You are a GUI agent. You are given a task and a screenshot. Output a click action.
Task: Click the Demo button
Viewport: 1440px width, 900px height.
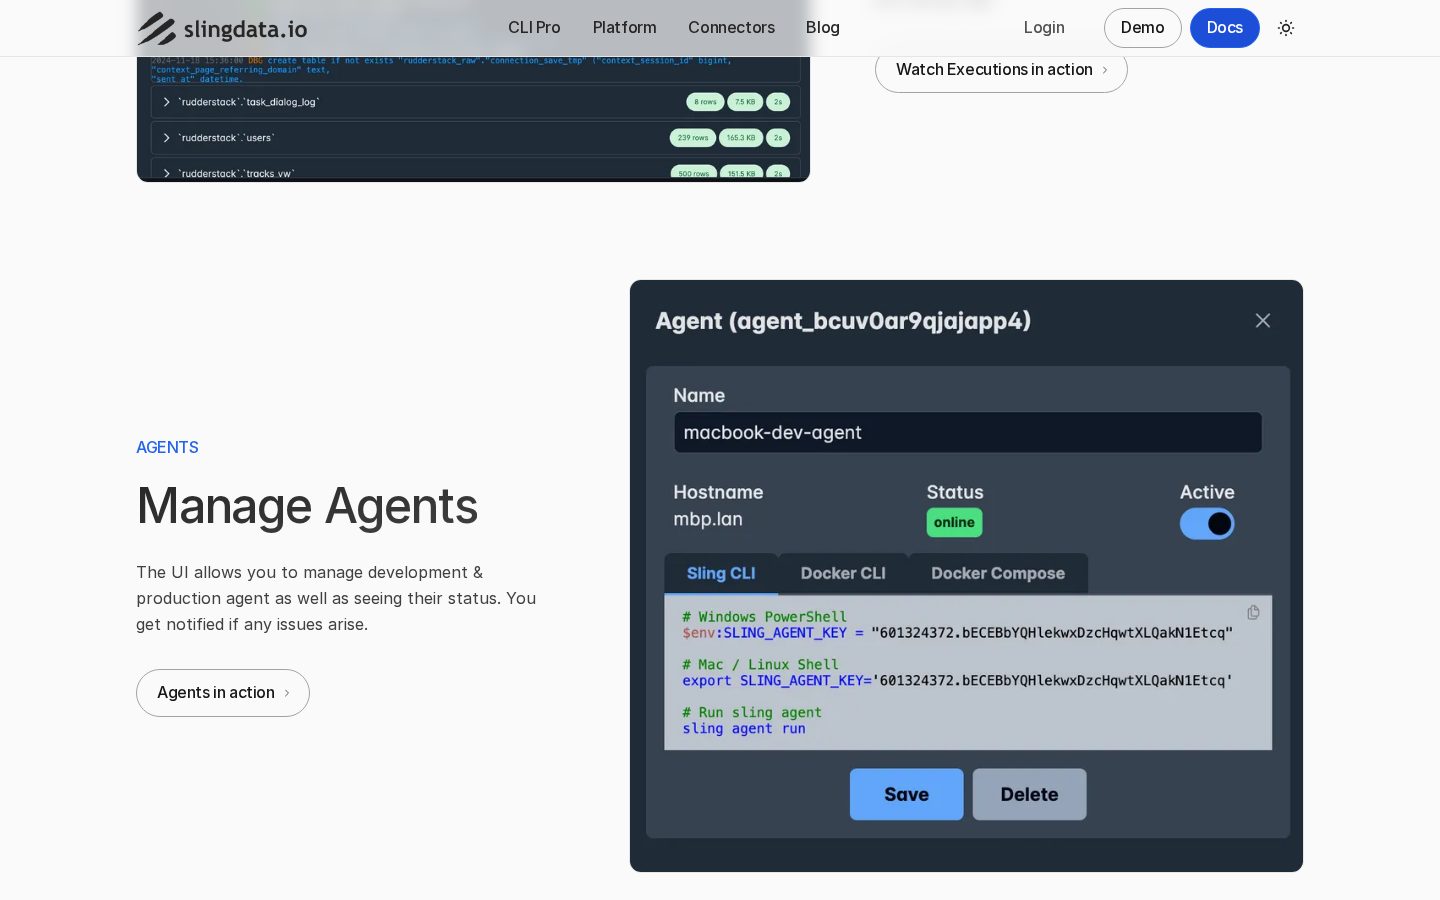point(1142,28)
